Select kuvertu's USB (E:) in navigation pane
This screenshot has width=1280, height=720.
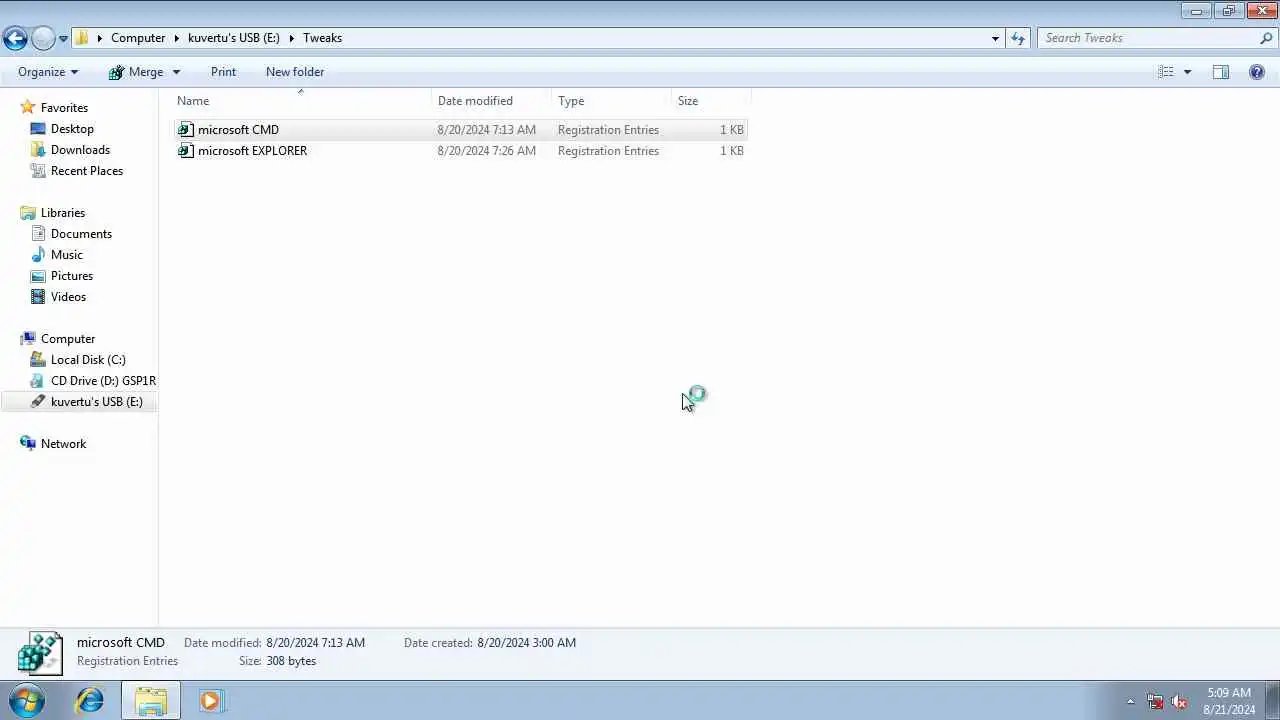(x=97, y=402)
